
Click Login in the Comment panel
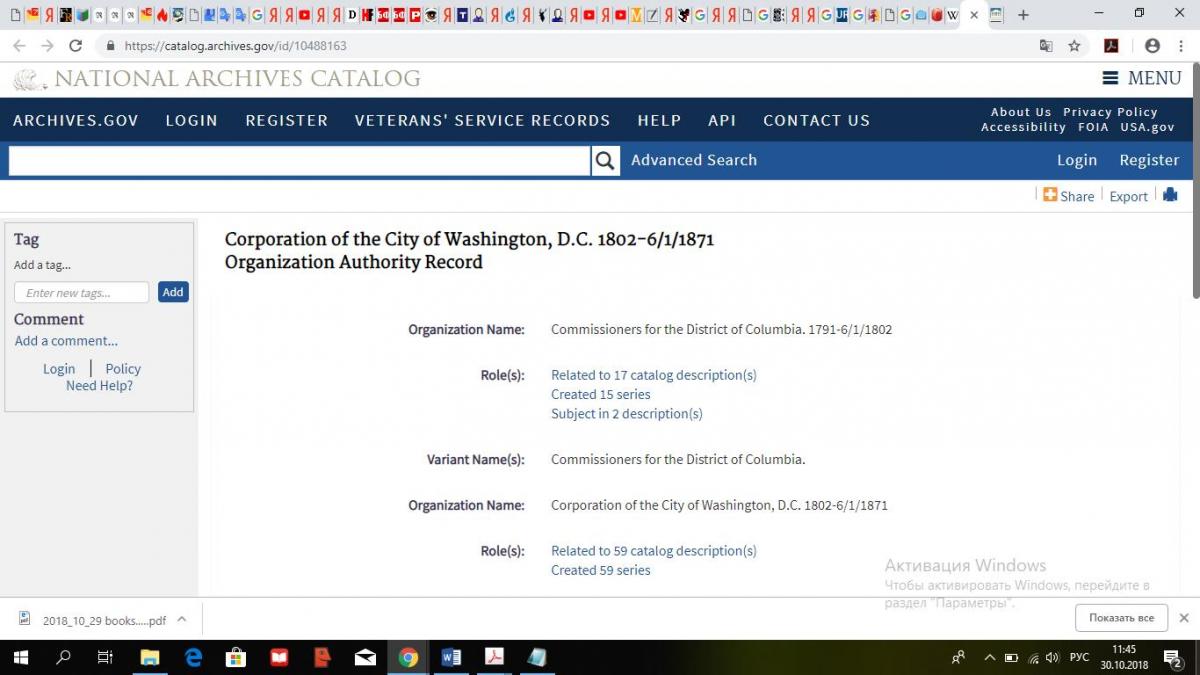(x=59, y=369)
